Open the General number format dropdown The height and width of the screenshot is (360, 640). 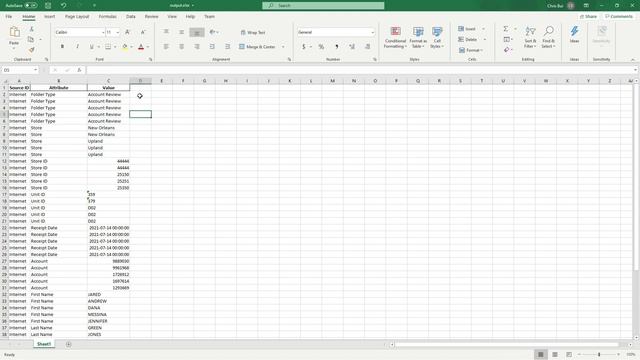pyautogui.click(x=372, y=32)
